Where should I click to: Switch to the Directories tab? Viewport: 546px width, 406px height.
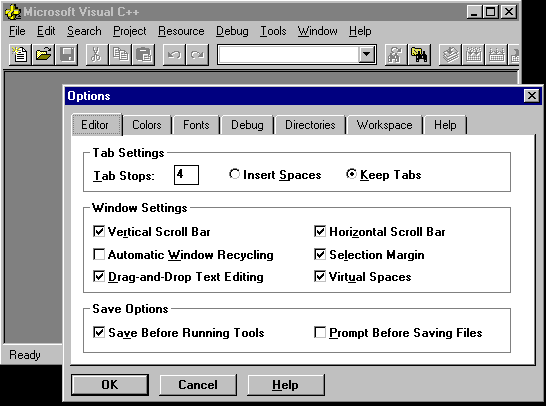310,125
